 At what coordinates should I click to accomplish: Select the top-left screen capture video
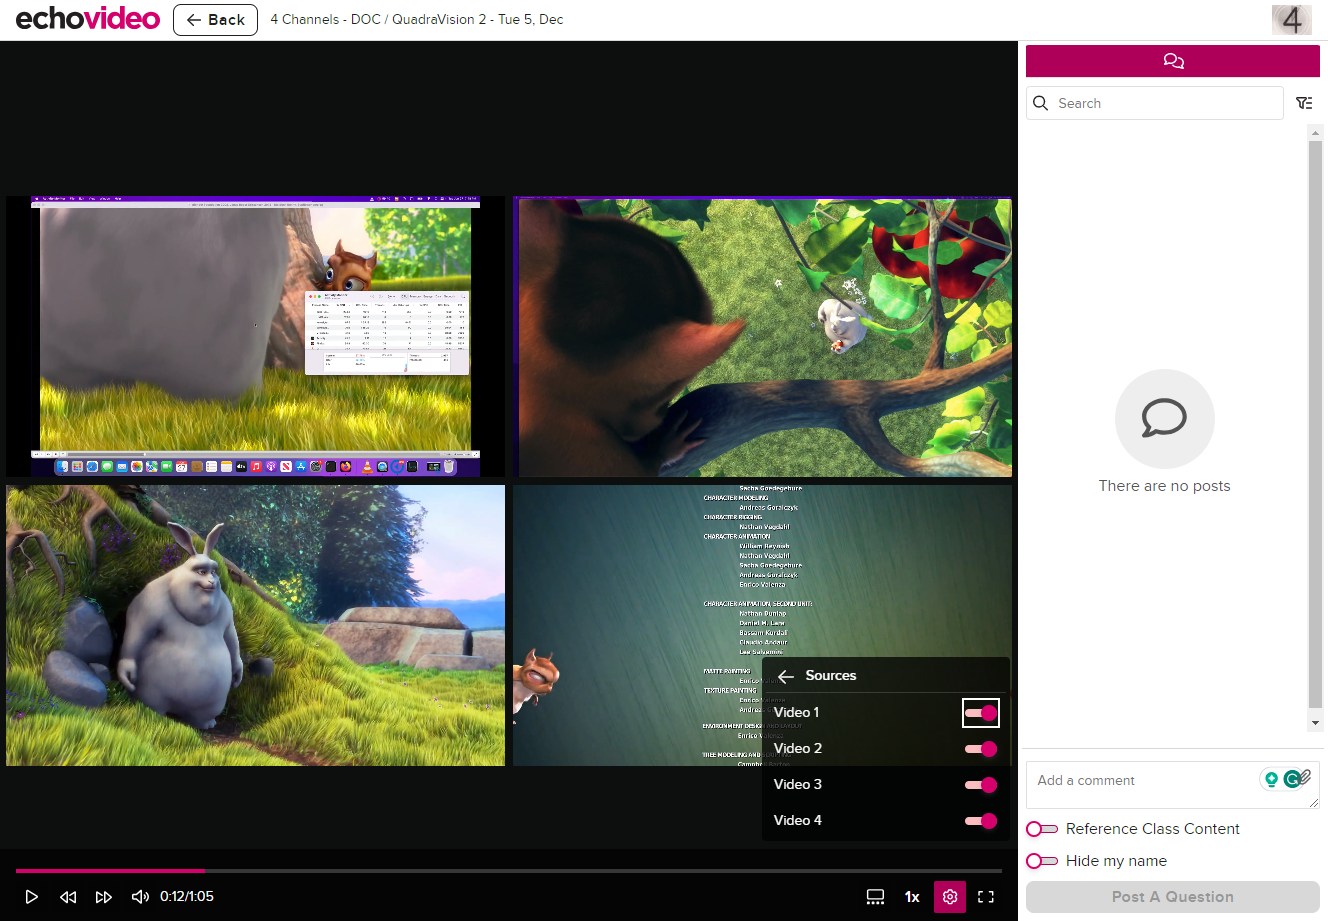255,336
